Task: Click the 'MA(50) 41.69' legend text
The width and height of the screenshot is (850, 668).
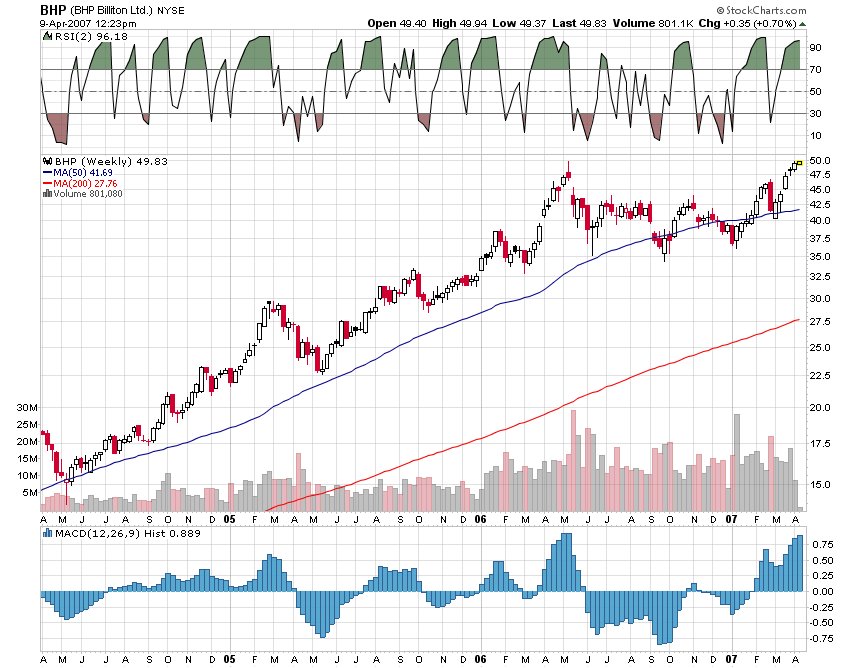Action: (83, 172)
